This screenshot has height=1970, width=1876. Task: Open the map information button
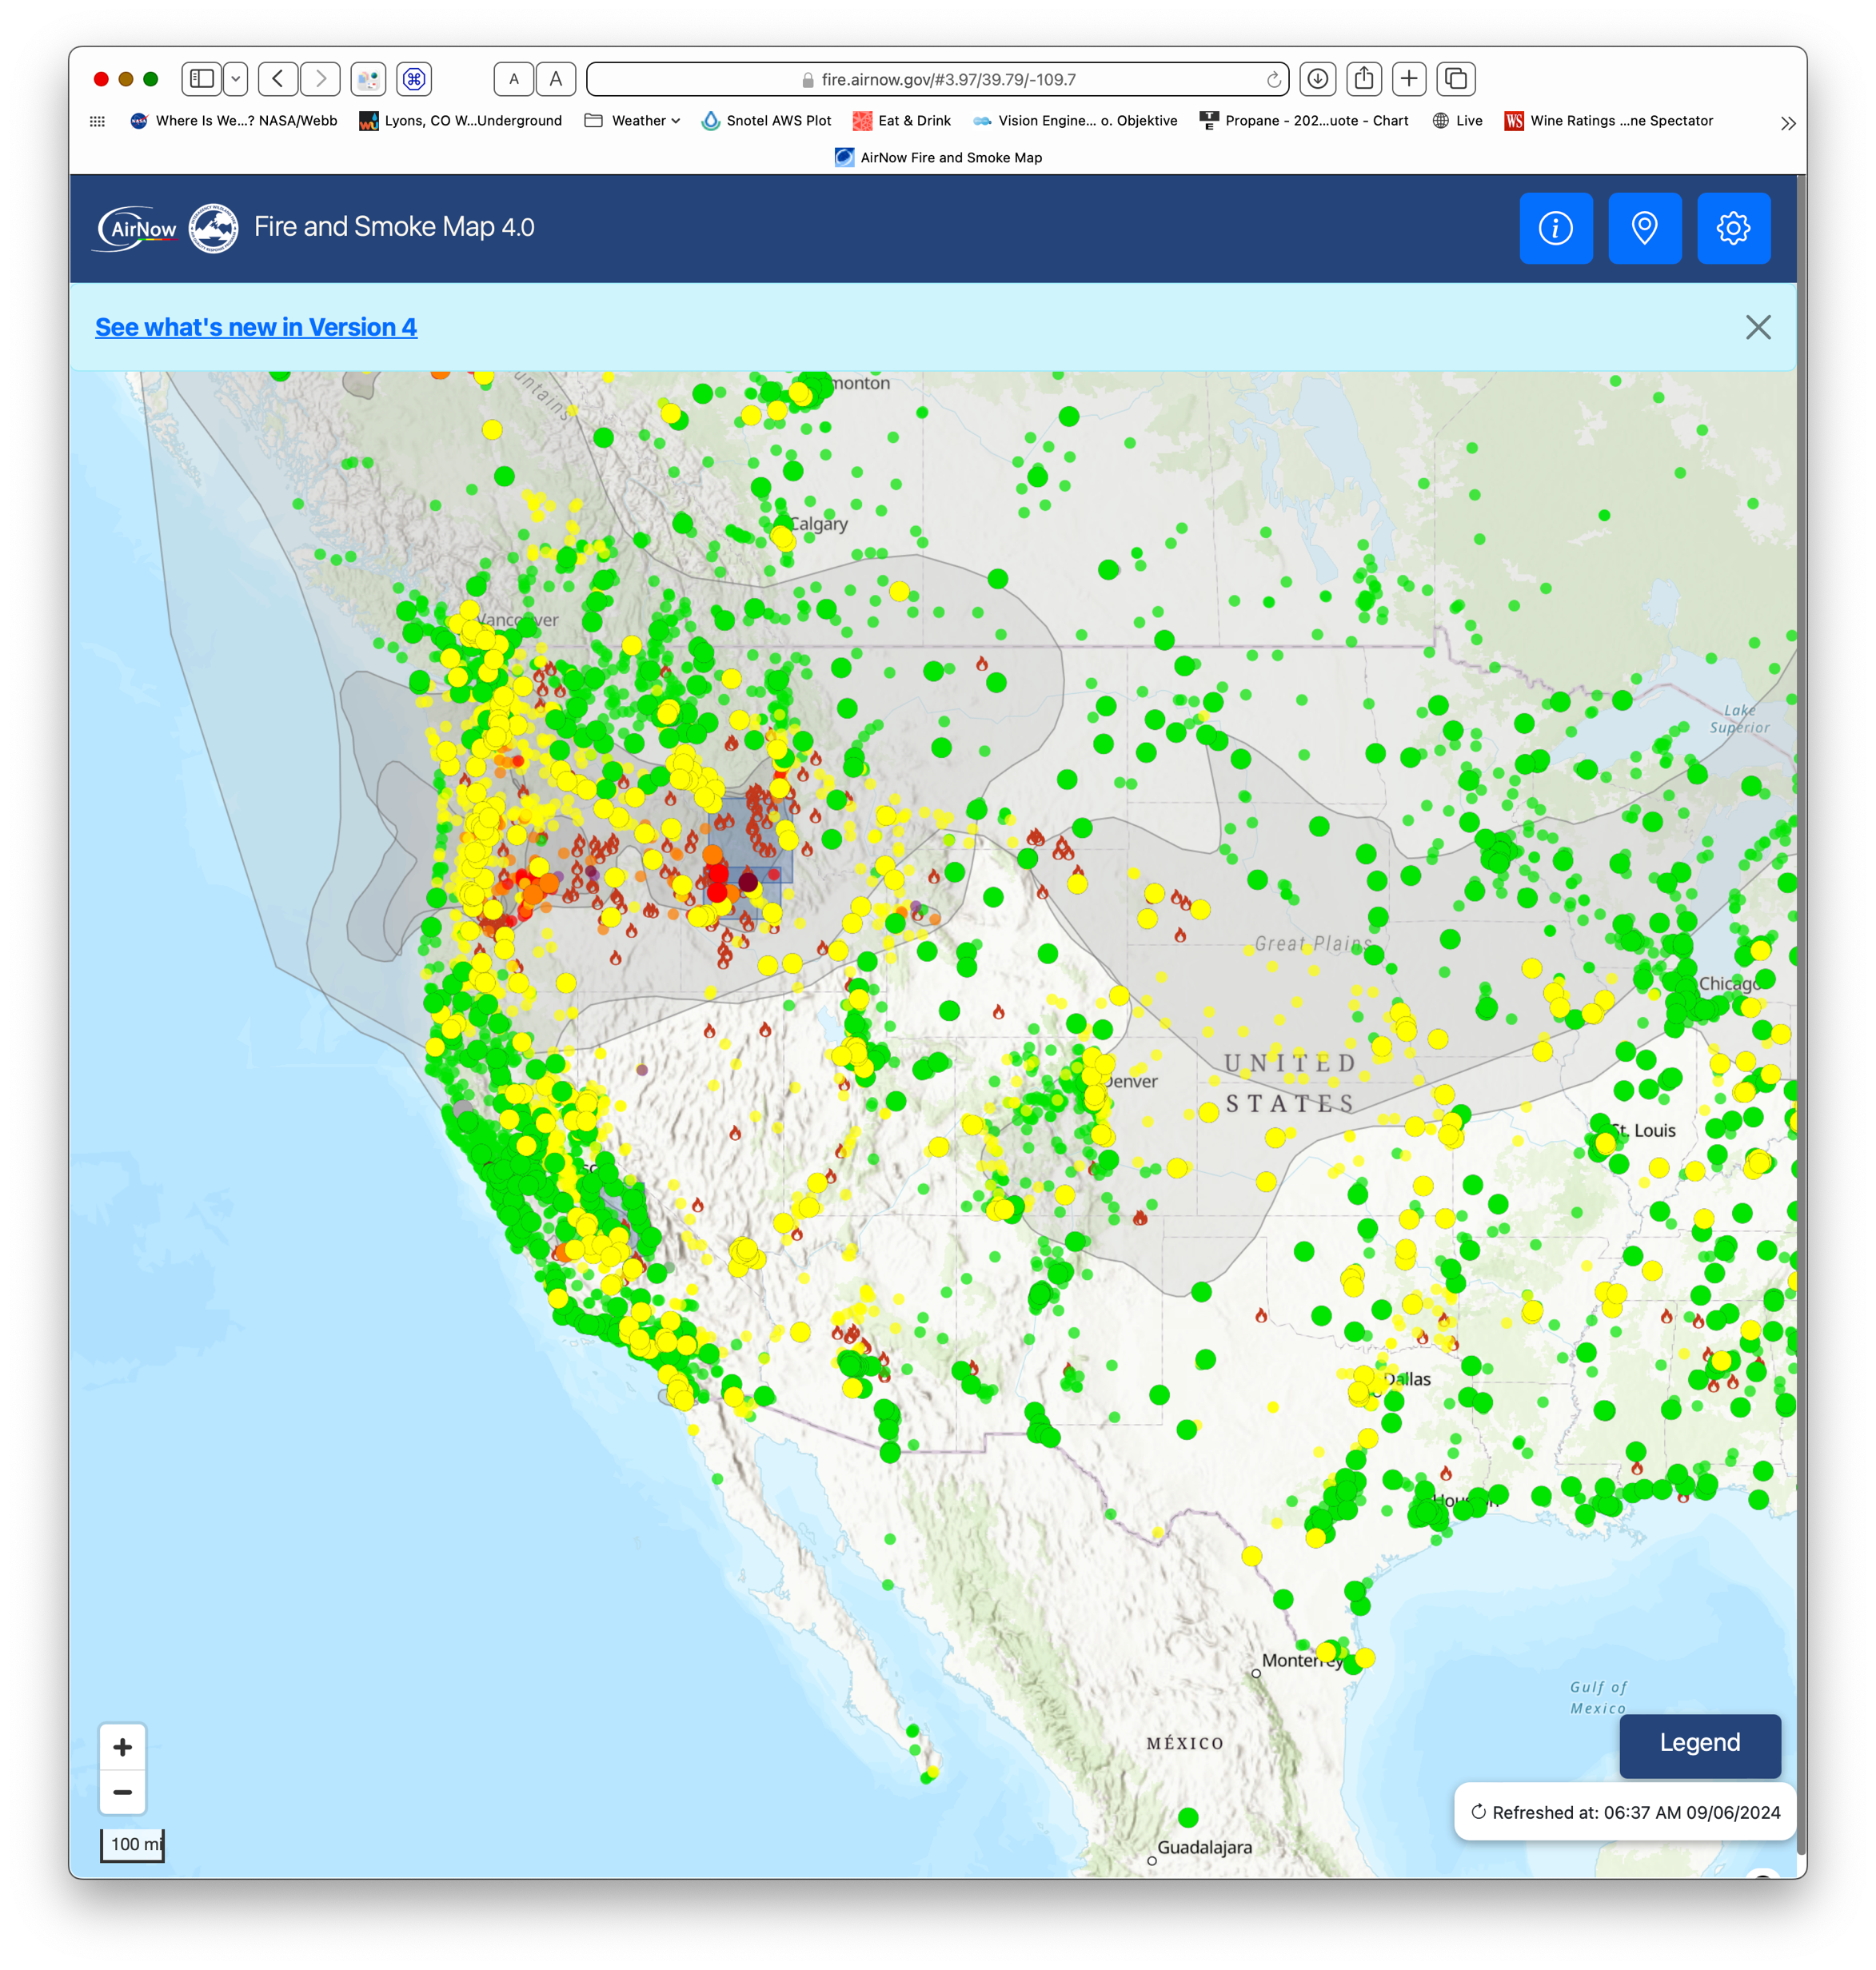click(1555, 228)
